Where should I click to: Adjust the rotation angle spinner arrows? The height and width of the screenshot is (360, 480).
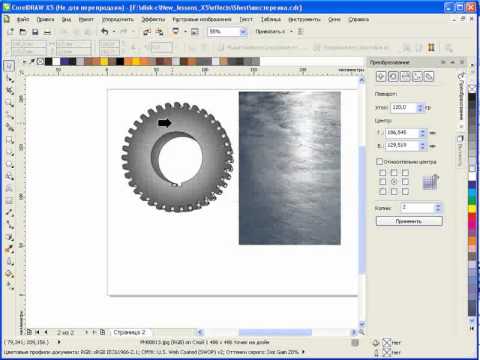(x=420, y=108)
